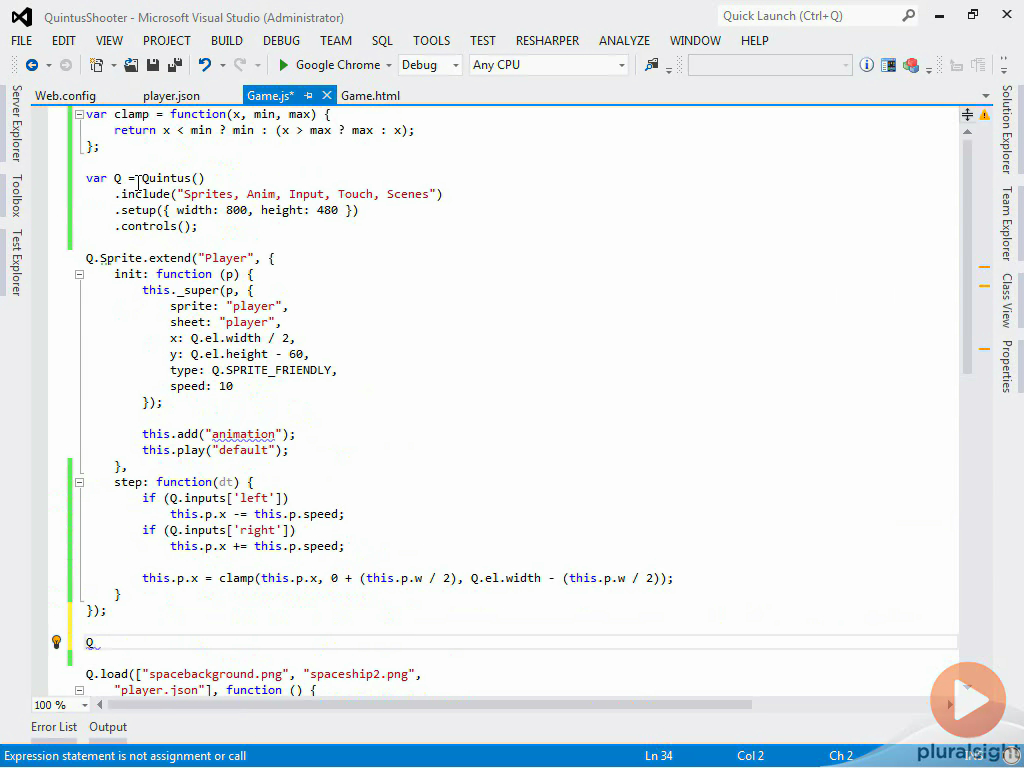Image resolution: width=1024 pixels, height=768 pixels.
Task: Open the 100 % zoom dropdown
Action: (84, 705)
